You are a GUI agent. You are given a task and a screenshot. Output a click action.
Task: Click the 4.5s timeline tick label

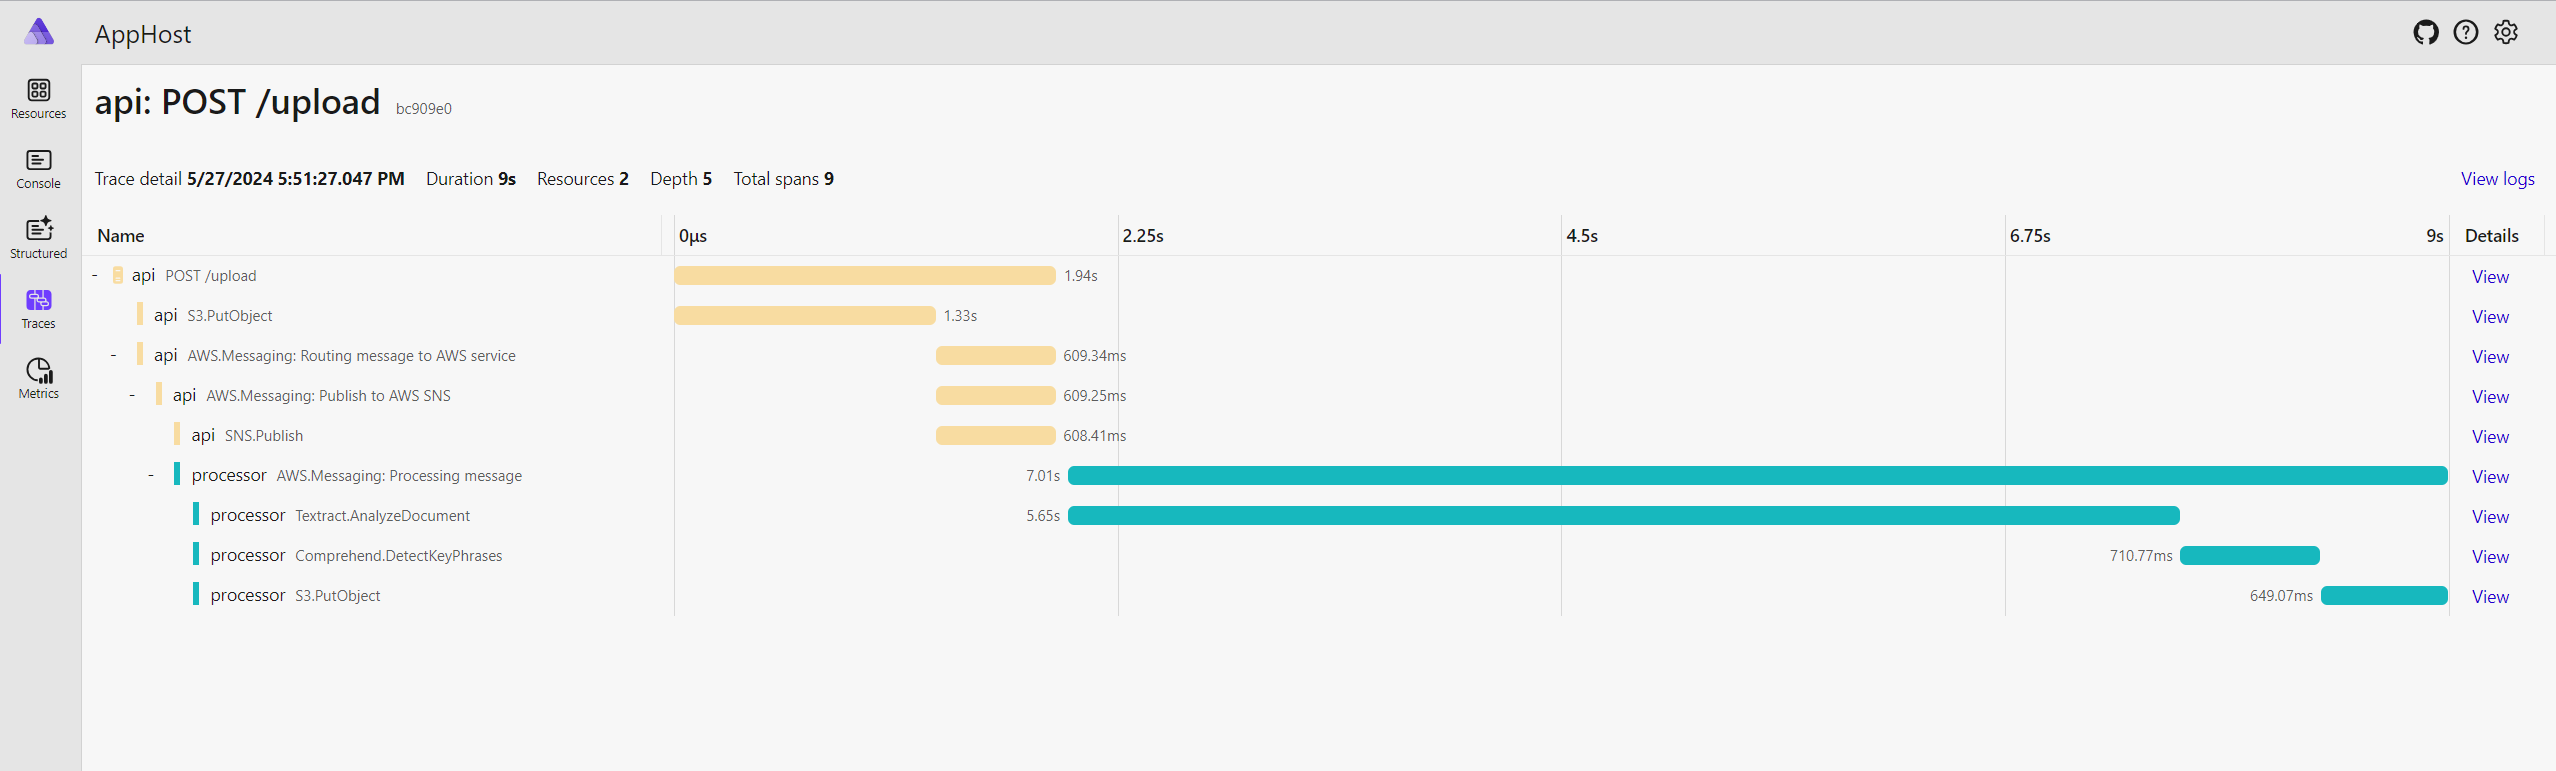click(1582, 236)
